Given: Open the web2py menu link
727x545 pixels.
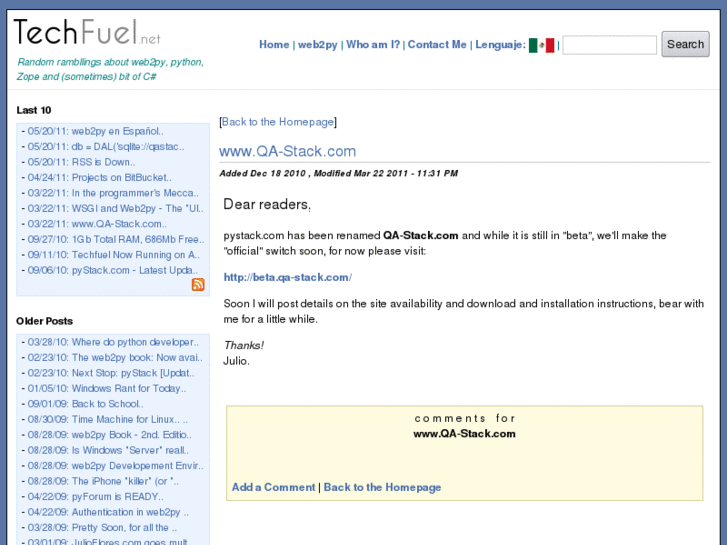Looking at the screenshot, I should [x=318, y=45].
